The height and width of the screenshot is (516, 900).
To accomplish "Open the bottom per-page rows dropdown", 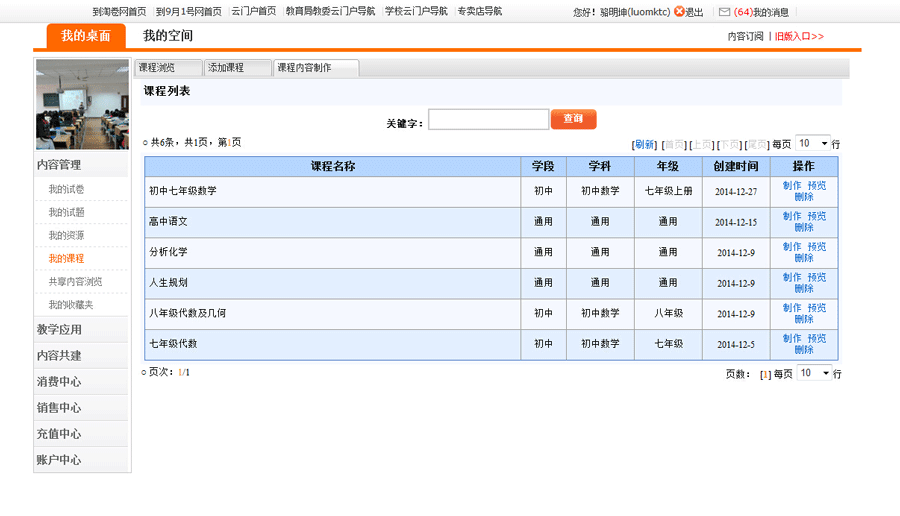I will pos(813,373).
